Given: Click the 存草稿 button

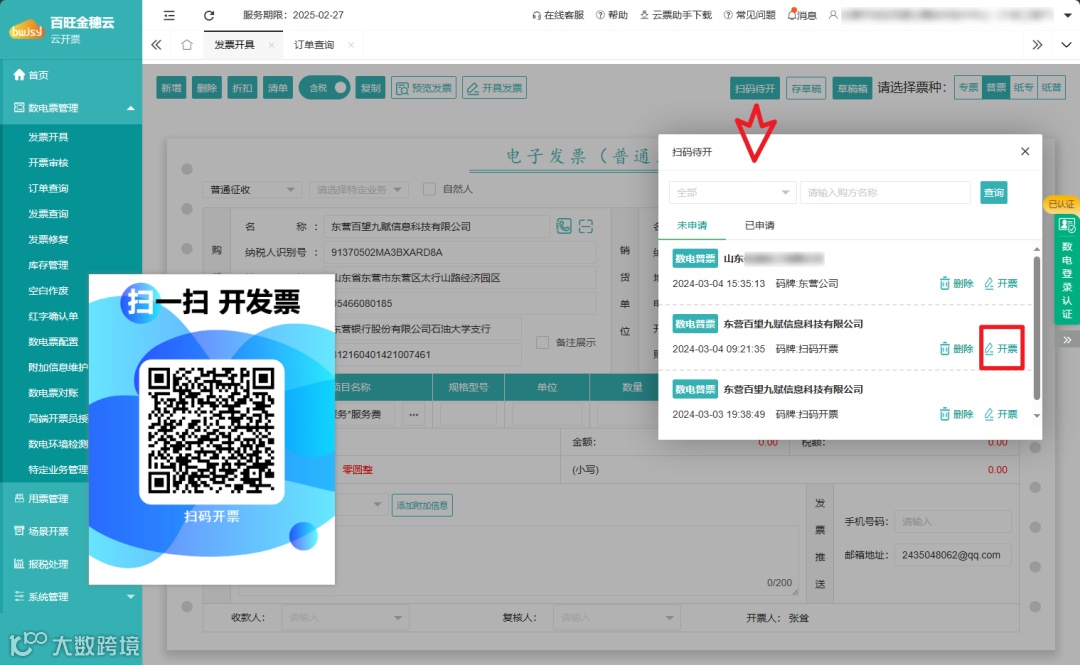Looking at the screenshot, I should pyautogui.click(x=806, y=88).
